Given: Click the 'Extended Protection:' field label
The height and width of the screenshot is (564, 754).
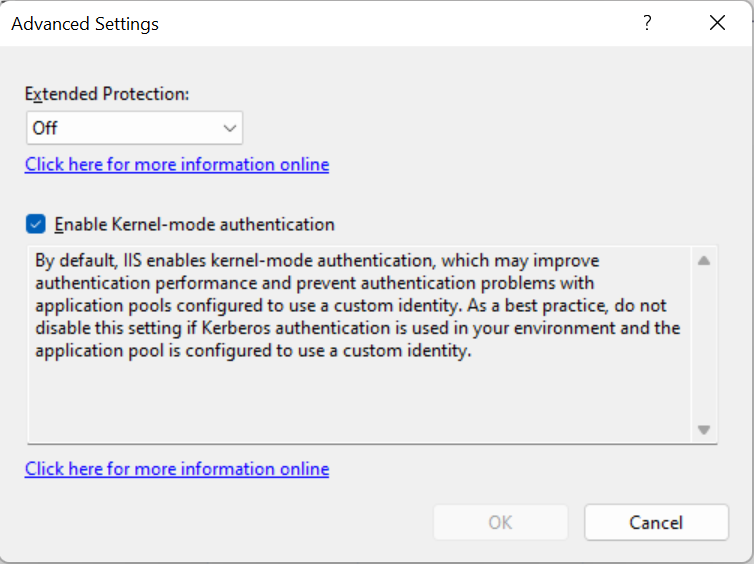Looking at the screenshot, I should coord(107,94).
